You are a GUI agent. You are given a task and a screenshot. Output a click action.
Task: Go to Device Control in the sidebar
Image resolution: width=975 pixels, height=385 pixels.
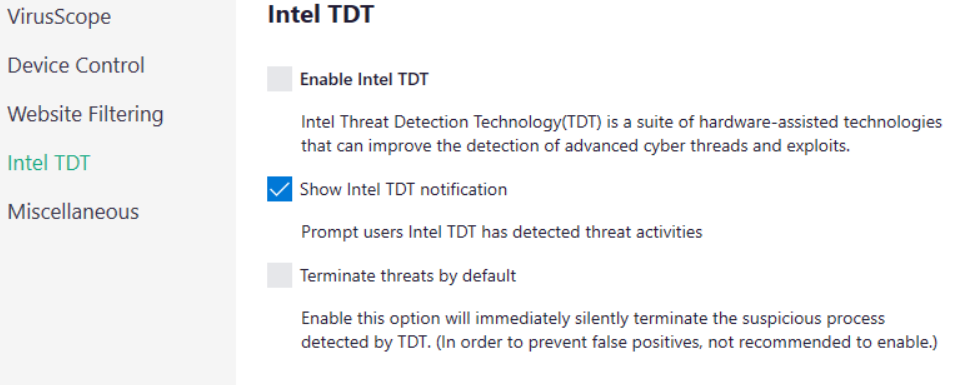(76, 65)
